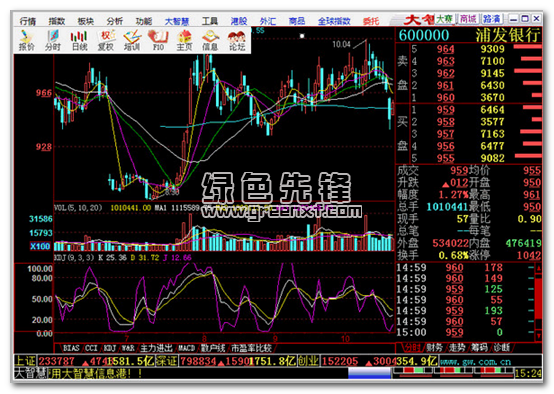554x394 pixels.
Task: Select the 筹码 tab in side panel
Action: [x=479, y=347]
